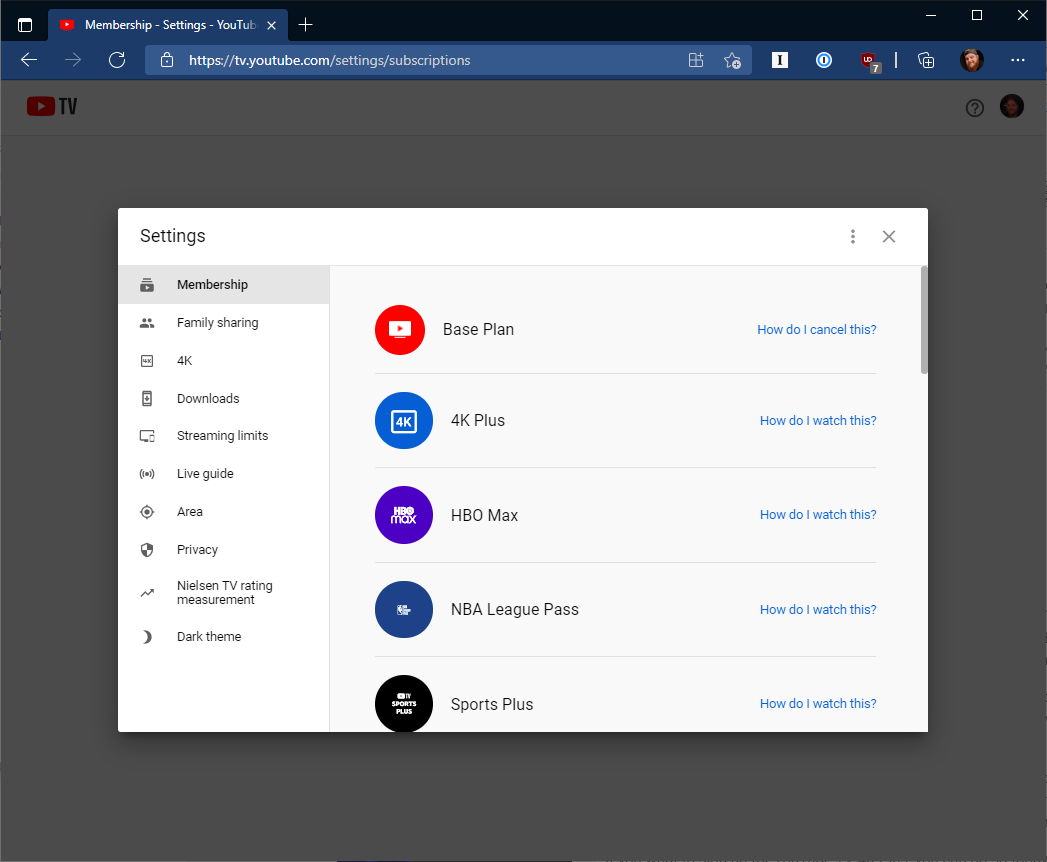The image size is (1047, 862).
Task: Click the Base Plan YouTube play icon
Action: (x=400, y=330)
